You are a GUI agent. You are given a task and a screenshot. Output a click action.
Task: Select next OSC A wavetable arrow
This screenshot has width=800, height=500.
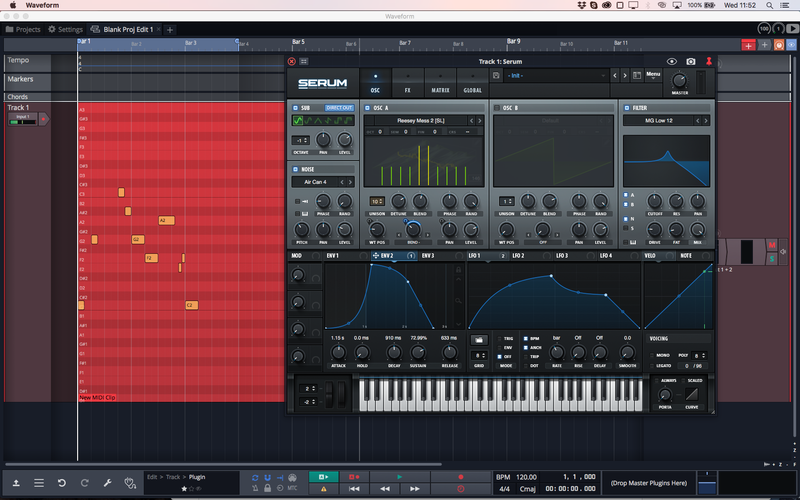[480, 121]
